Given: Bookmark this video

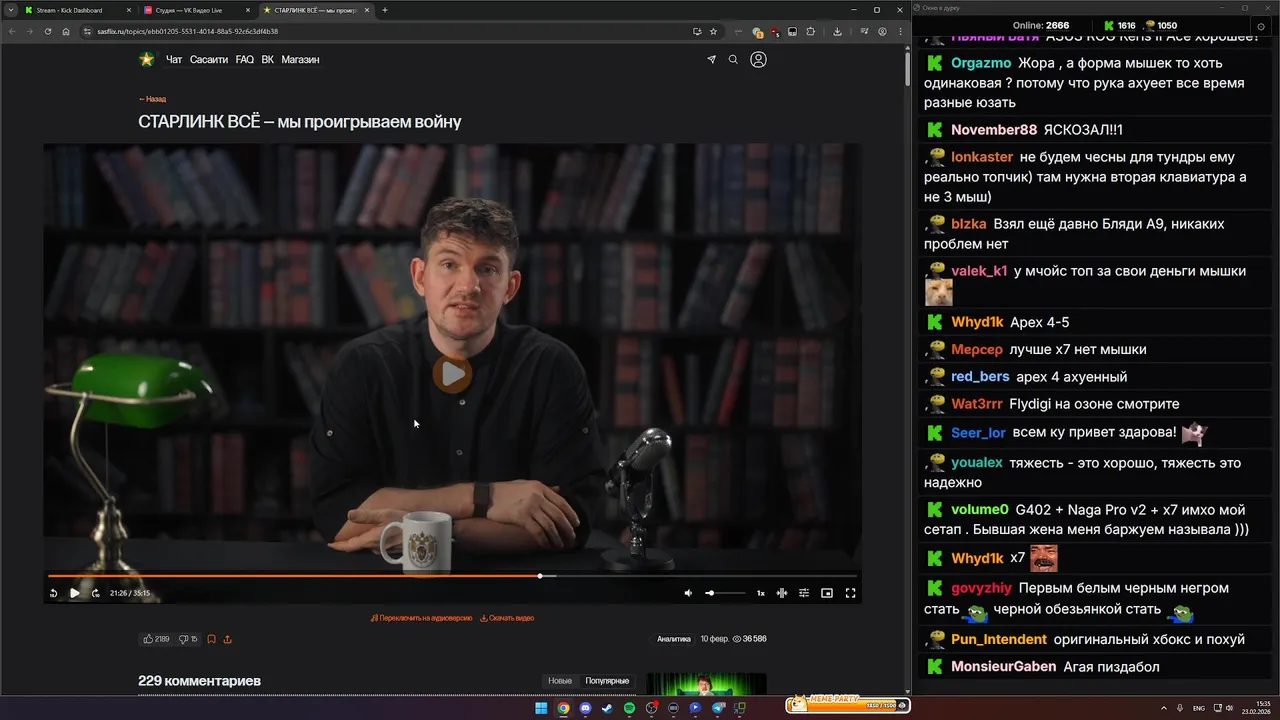Looking at the screenshot, I should tap(211, 639).
